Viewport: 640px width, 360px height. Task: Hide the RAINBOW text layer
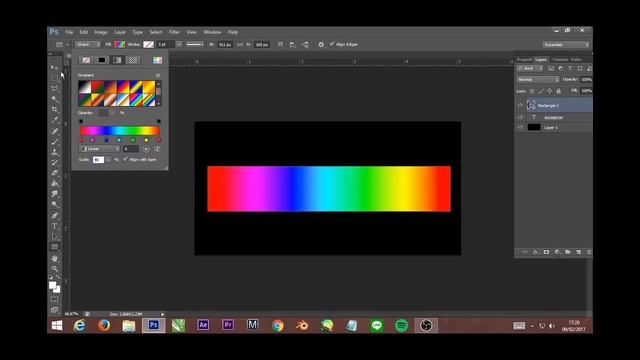[520, 118]
